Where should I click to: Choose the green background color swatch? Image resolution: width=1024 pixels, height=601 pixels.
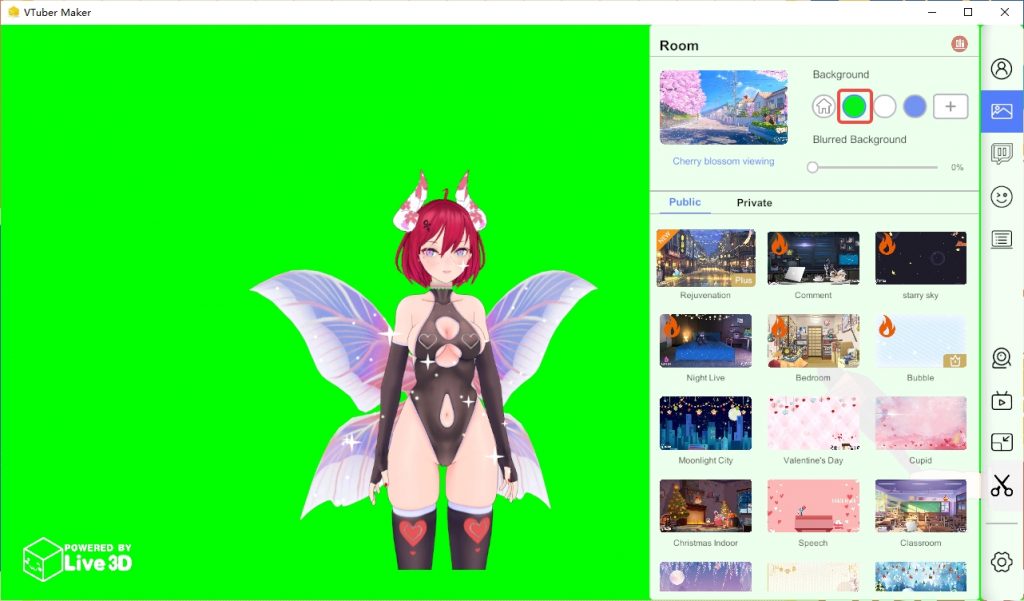click(854, 106)
